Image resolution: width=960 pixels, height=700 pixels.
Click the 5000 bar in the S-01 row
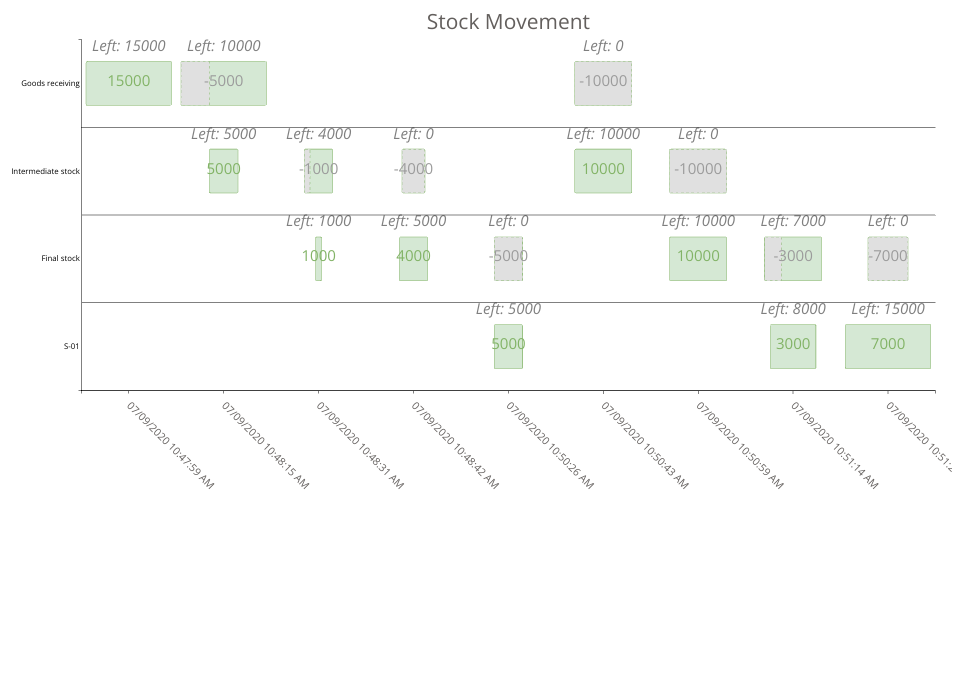click(x=508, y=346)
